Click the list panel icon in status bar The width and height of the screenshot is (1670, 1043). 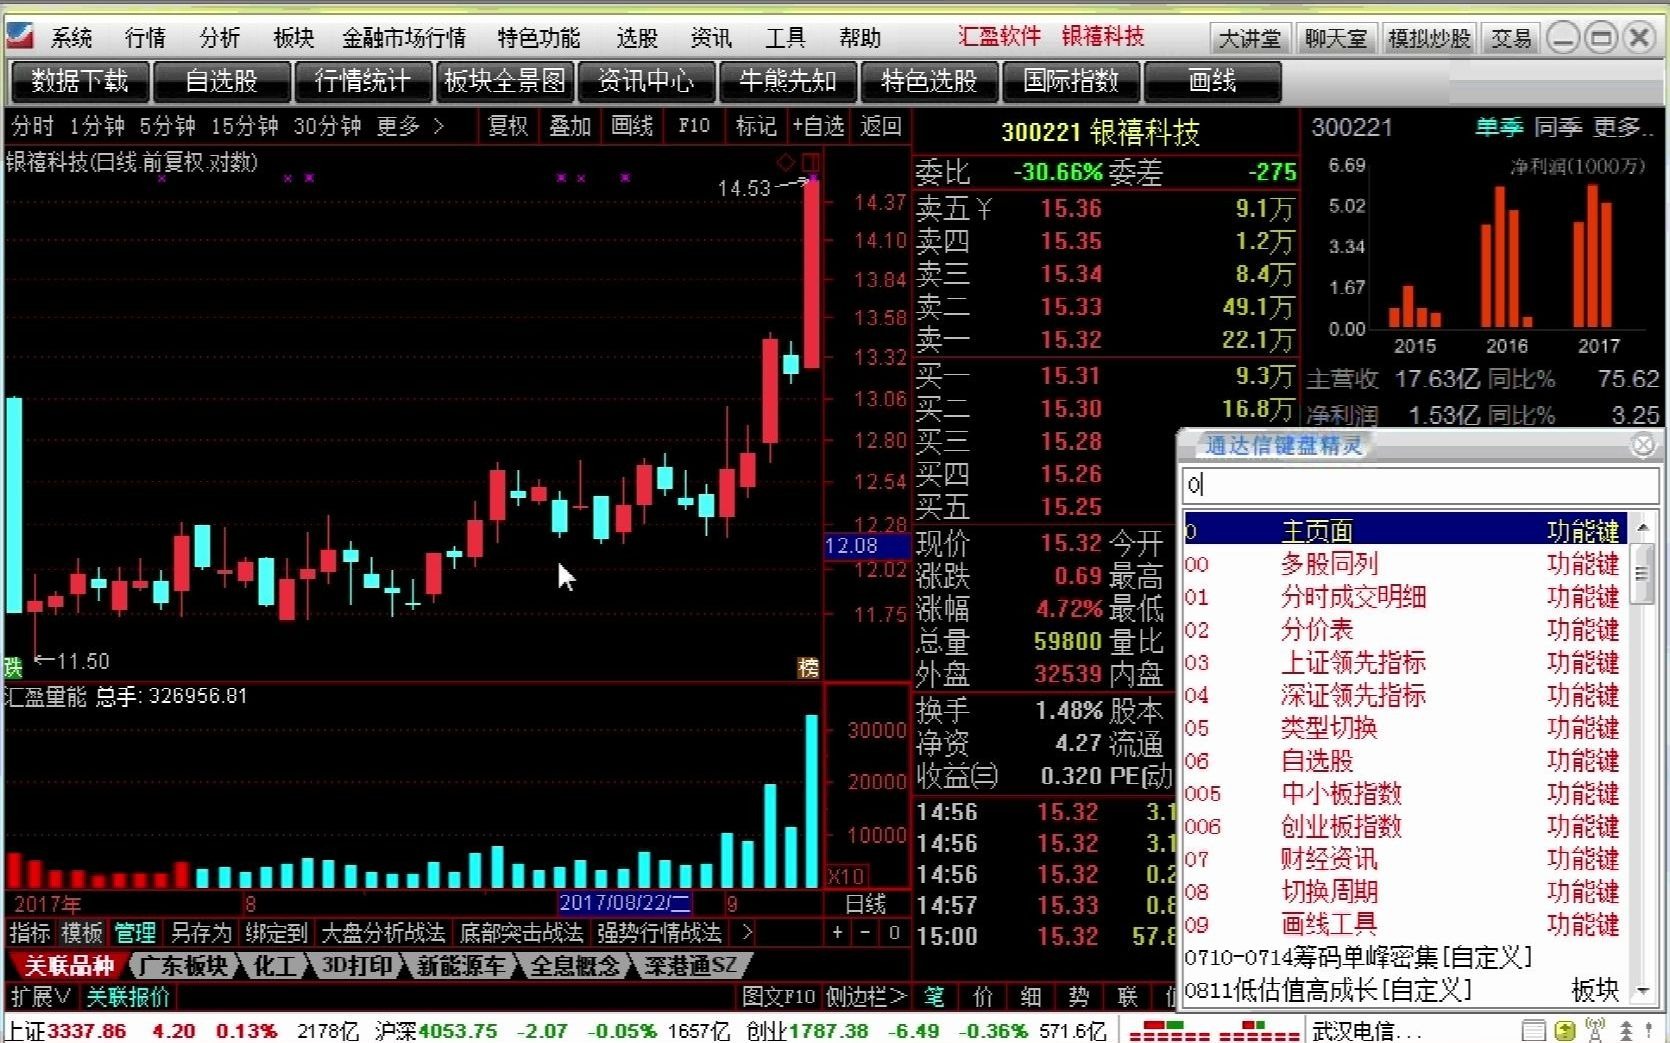pos(1533,1030)
